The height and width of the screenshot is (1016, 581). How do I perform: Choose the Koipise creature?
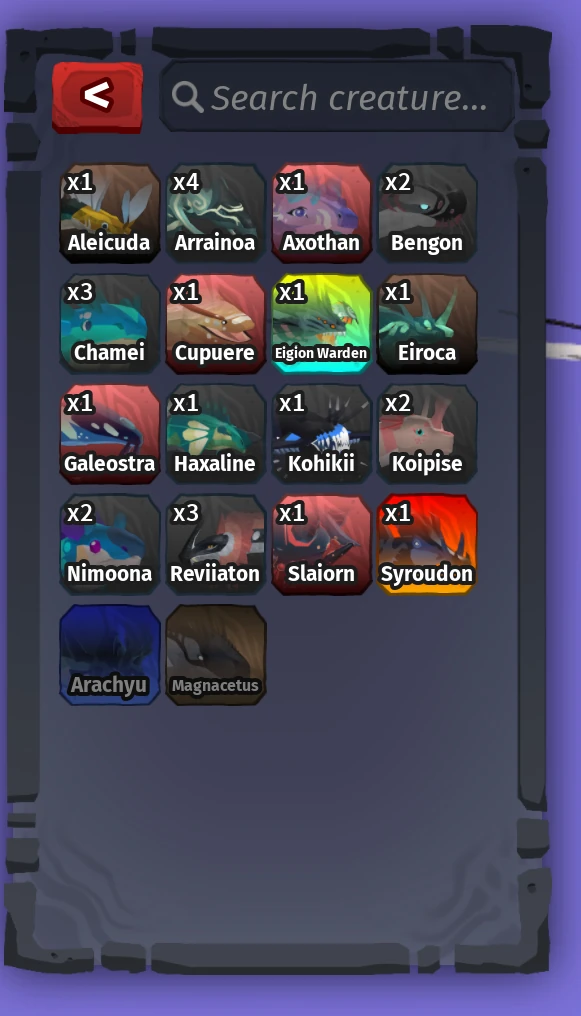point(427,434)
